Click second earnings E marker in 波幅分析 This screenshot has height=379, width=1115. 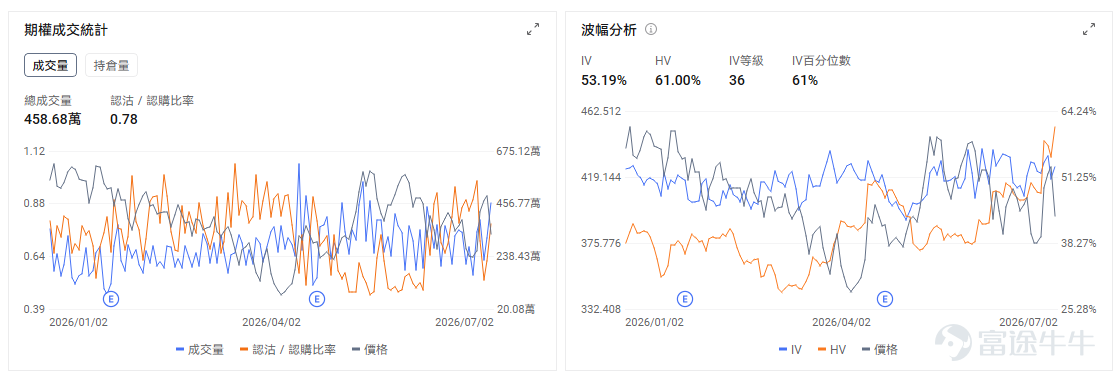(885, 299)
